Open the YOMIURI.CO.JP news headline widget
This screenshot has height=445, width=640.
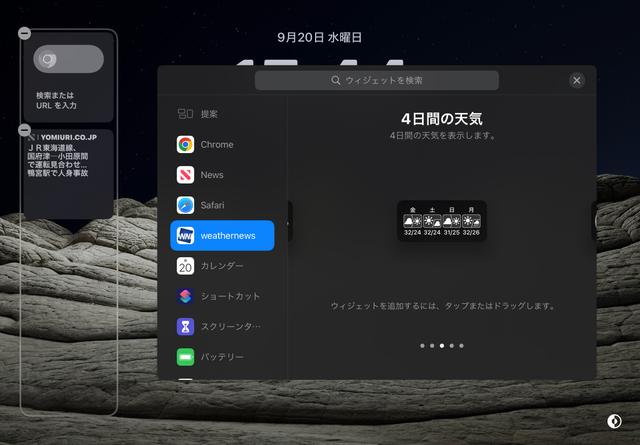coord(69,174)
